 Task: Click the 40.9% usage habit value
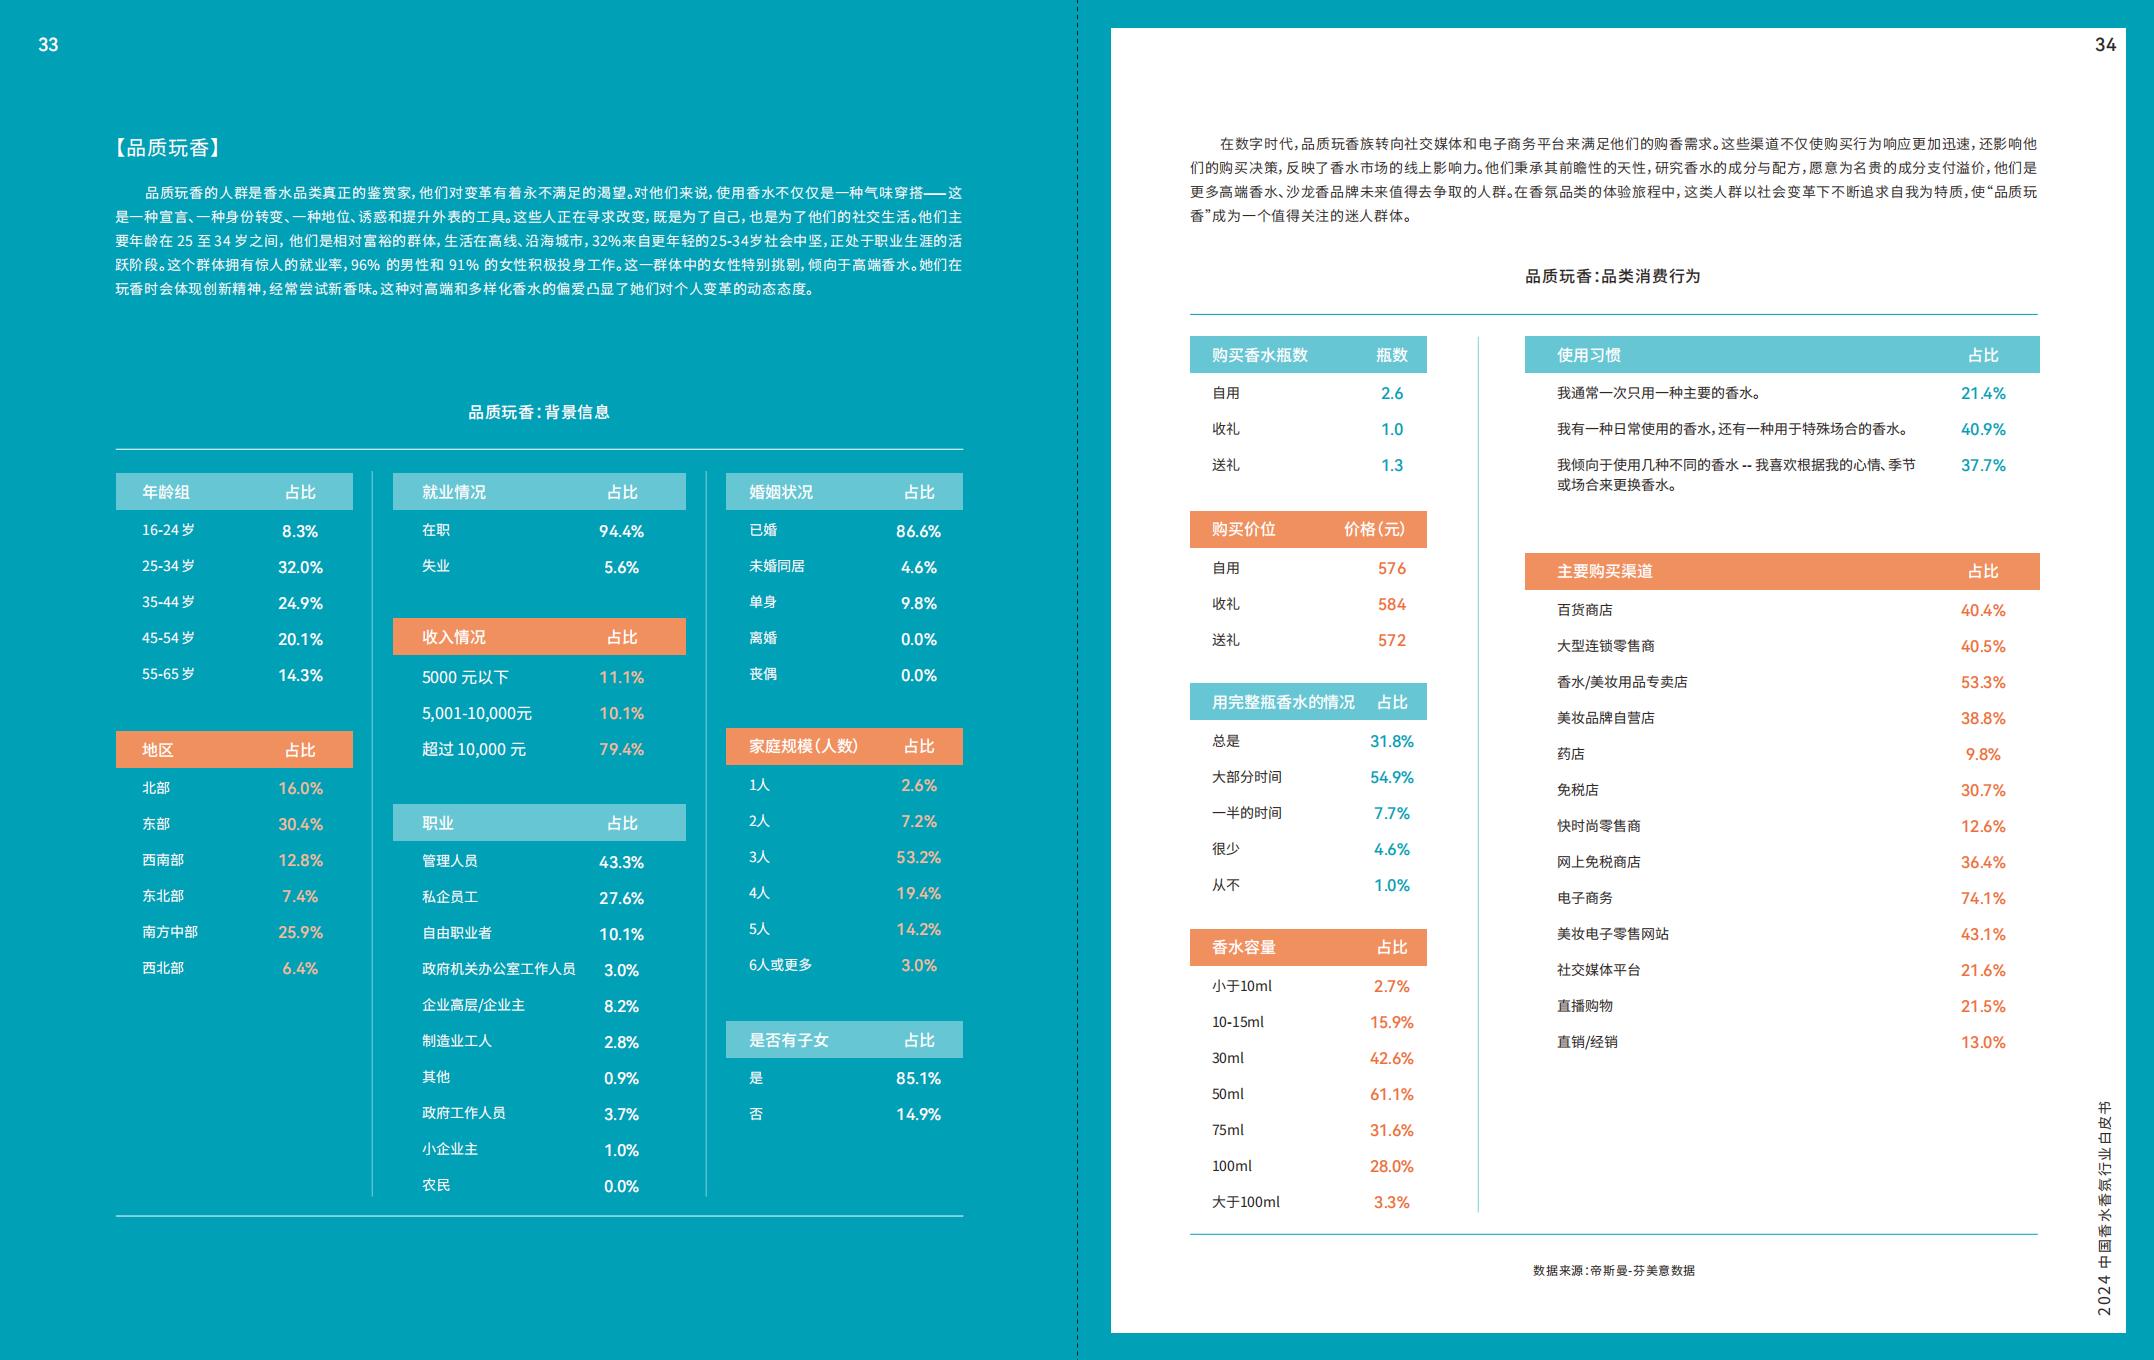[x=1983, y=429]
